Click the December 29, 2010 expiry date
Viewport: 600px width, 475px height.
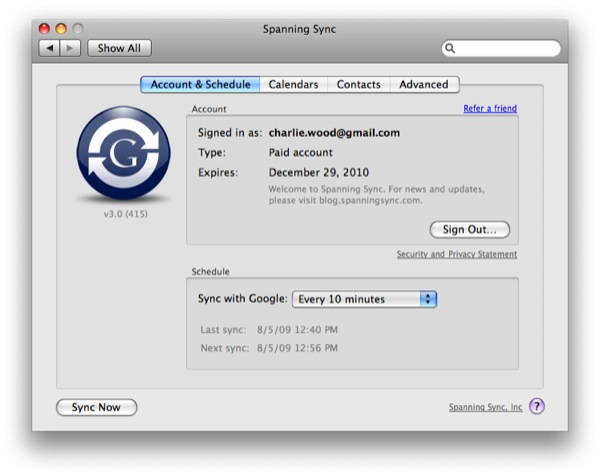coord(319,172)
